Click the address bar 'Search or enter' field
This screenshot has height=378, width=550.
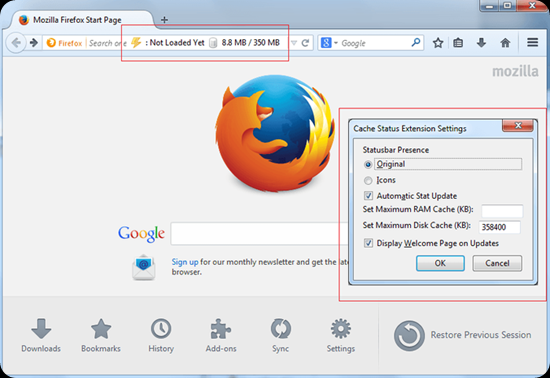click(107, 43)
